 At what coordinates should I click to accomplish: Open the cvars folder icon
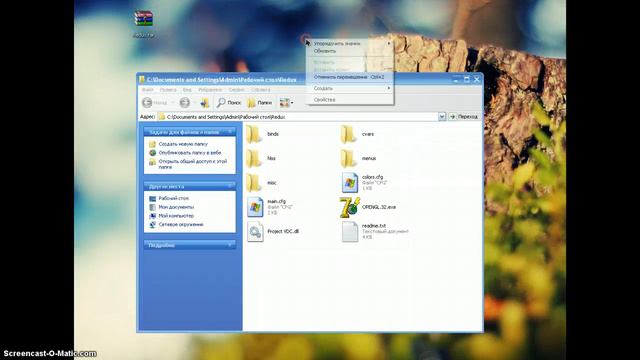pyautogui.click(x=348, y=134)
